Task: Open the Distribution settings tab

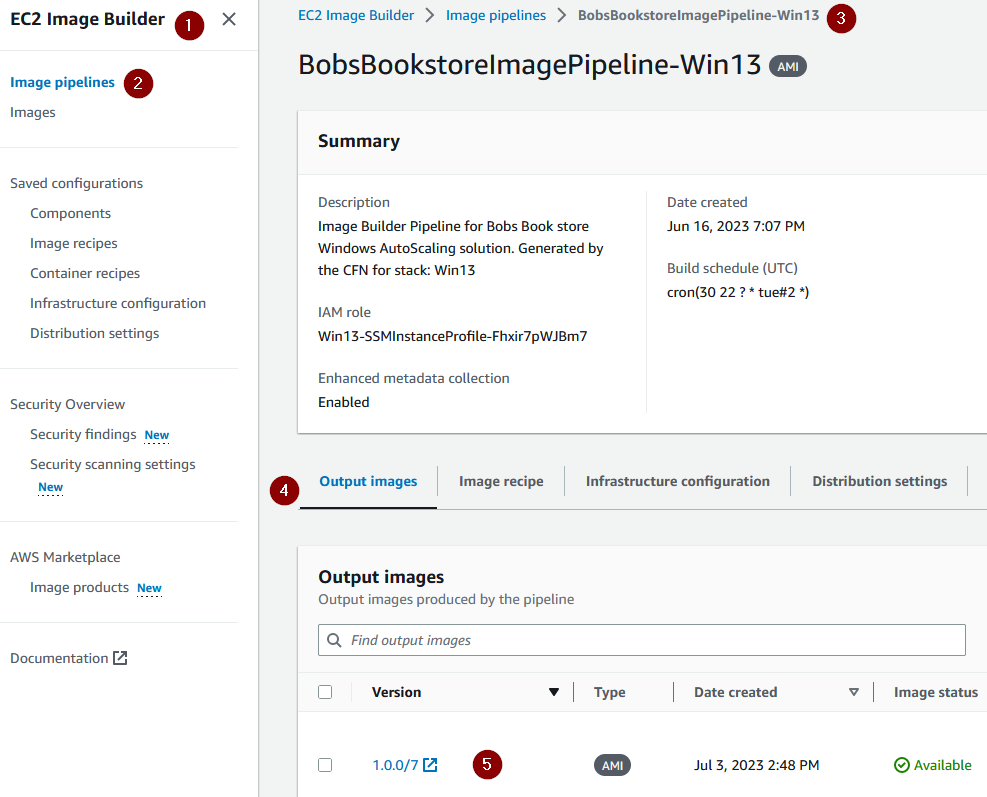Action: (879, 481)
